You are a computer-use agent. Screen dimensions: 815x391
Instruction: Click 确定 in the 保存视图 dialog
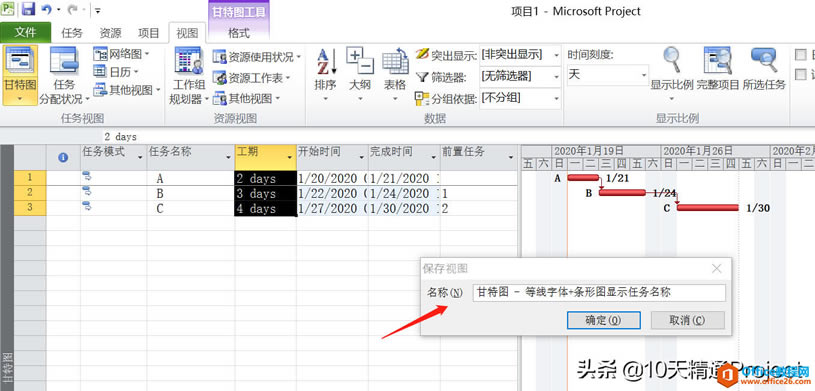click(603, 320)
